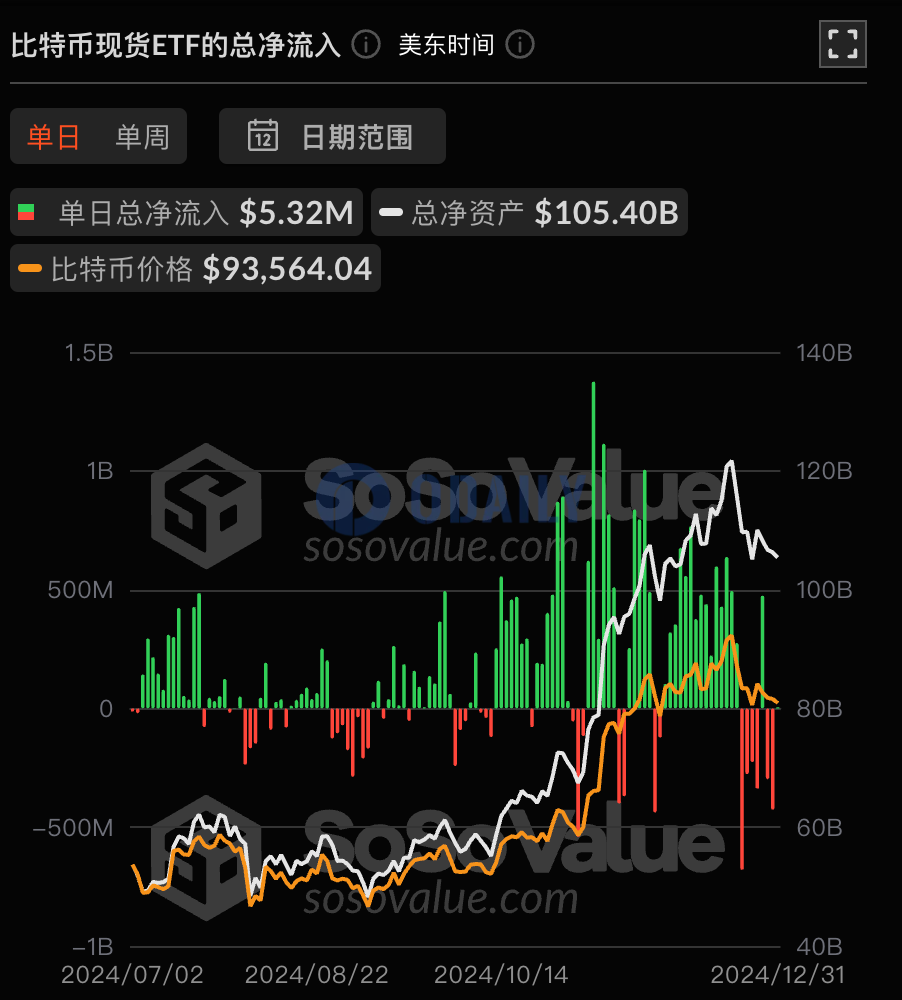
Task: Click left axis label 500M
Action: [x=80, y=590]
